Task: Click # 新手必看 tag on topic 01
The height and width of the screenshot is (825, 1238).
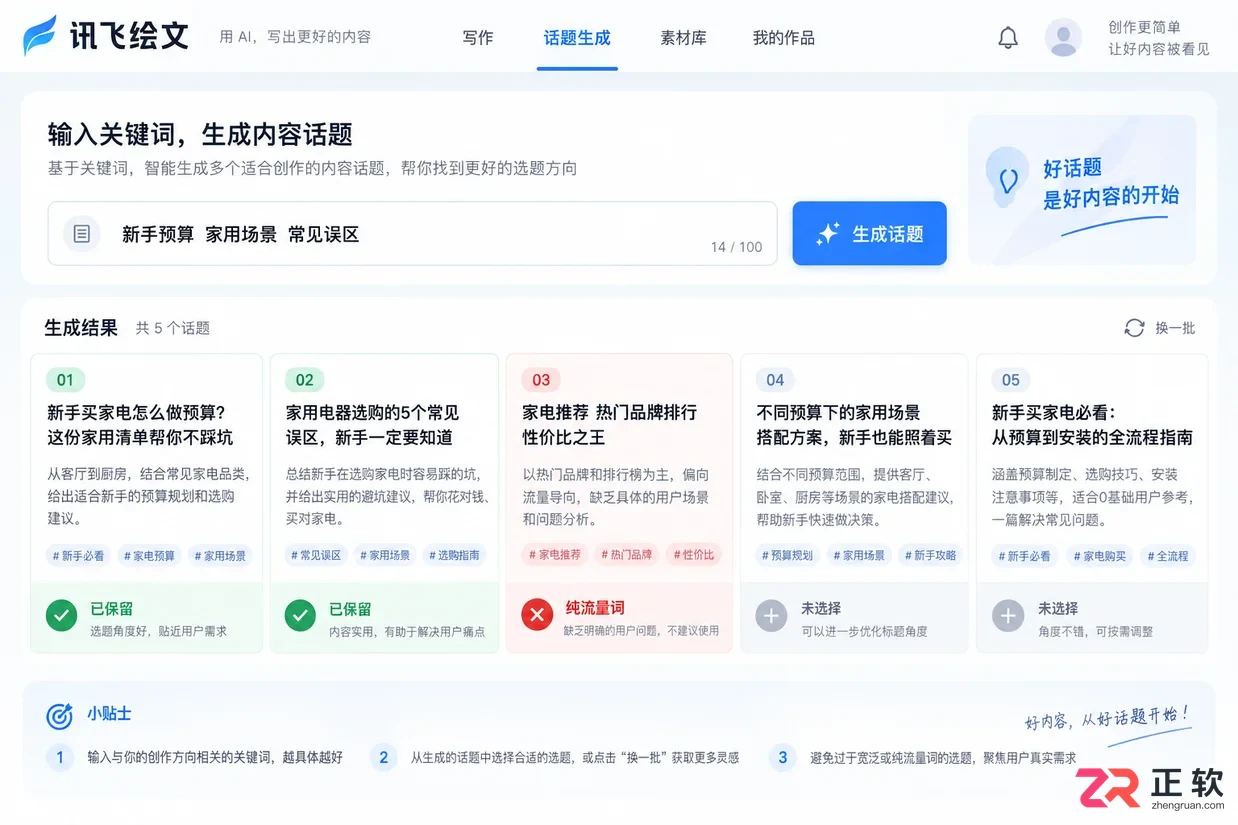Action: click(79, 555)
